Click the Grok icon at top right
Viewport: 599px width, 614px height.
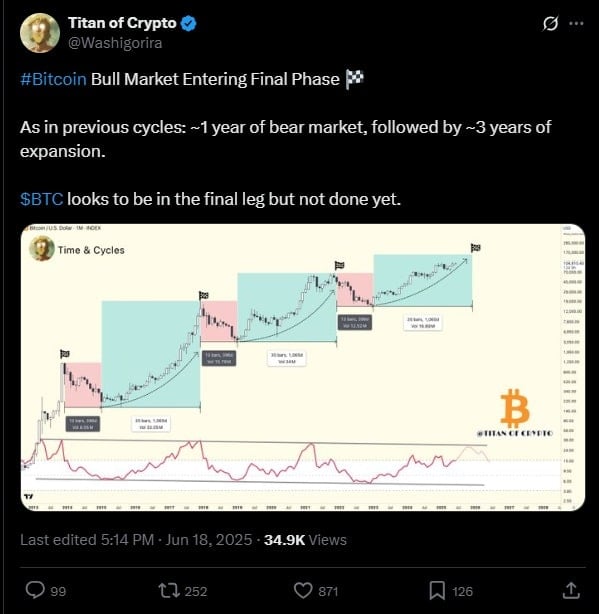pos(550,24)
